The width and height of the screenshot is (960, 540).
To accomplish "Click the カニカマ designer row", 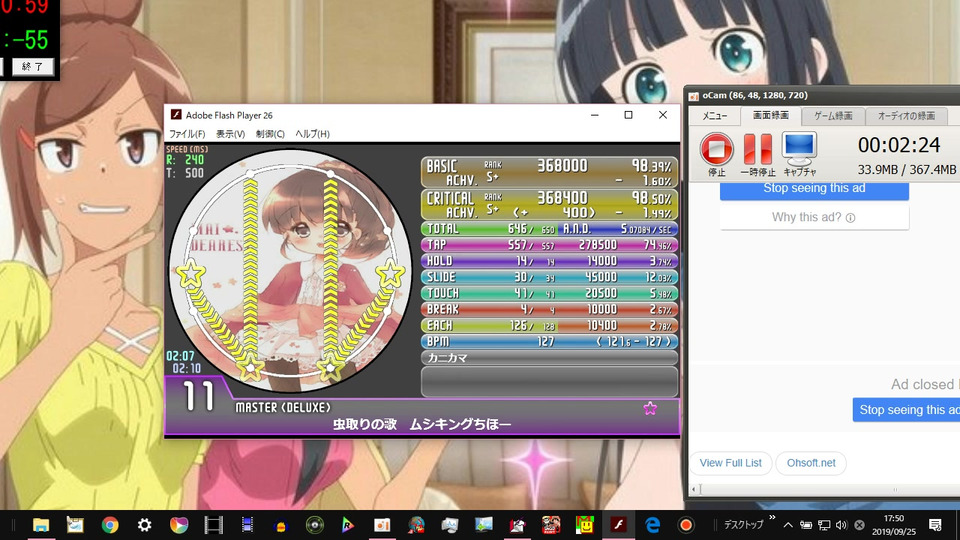I will tap(549, 358).
